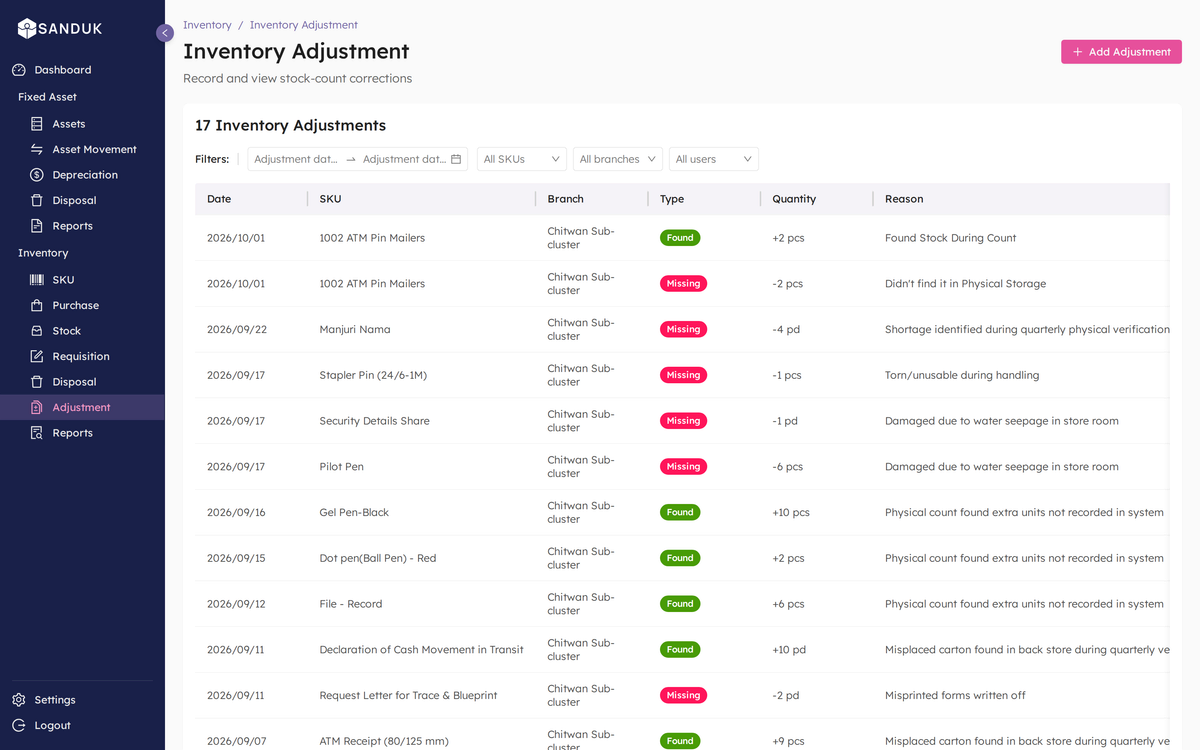Click the start Adjustment date field
This screenshot has height=750, width=1200.
click(296, 159)
